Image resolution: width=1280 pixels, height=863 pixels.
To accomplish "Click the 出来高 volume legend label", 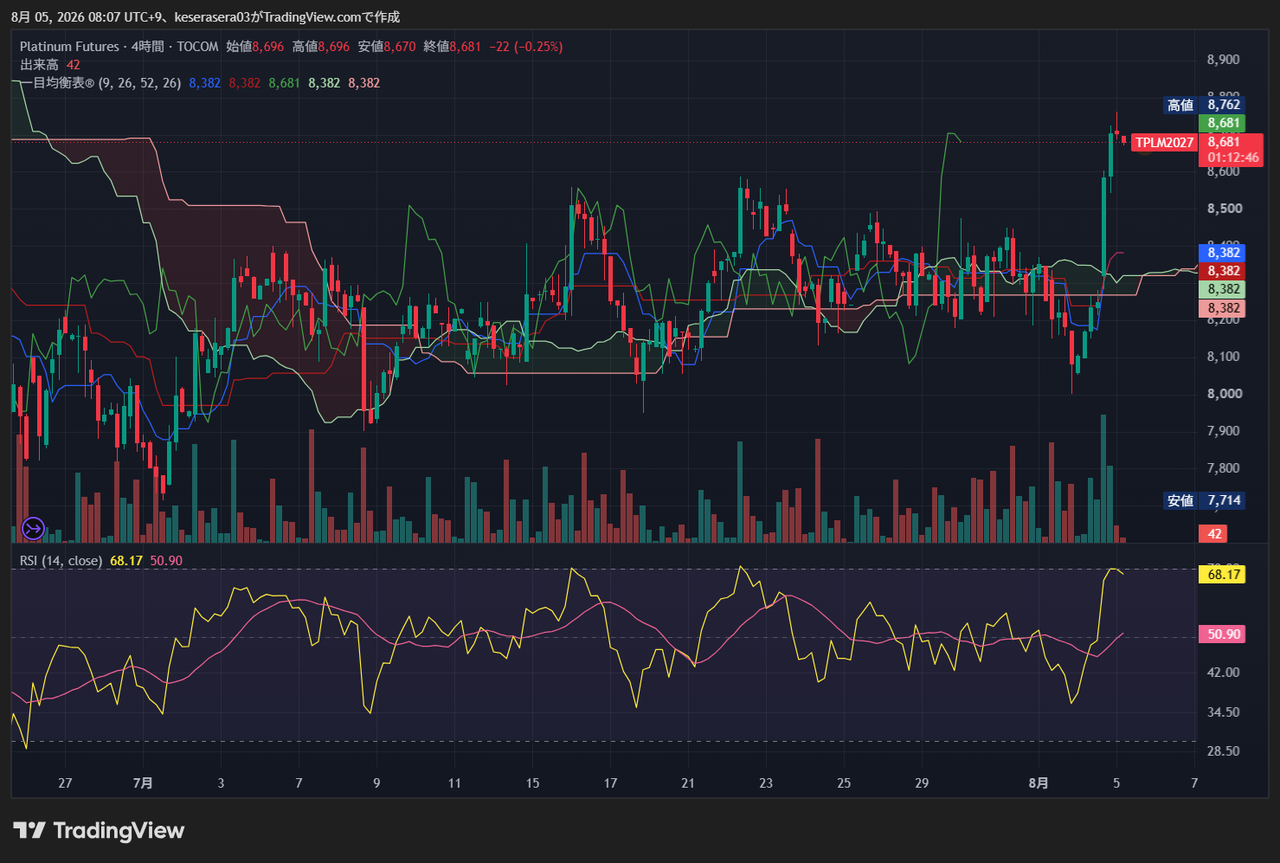I will pos(40,65).
